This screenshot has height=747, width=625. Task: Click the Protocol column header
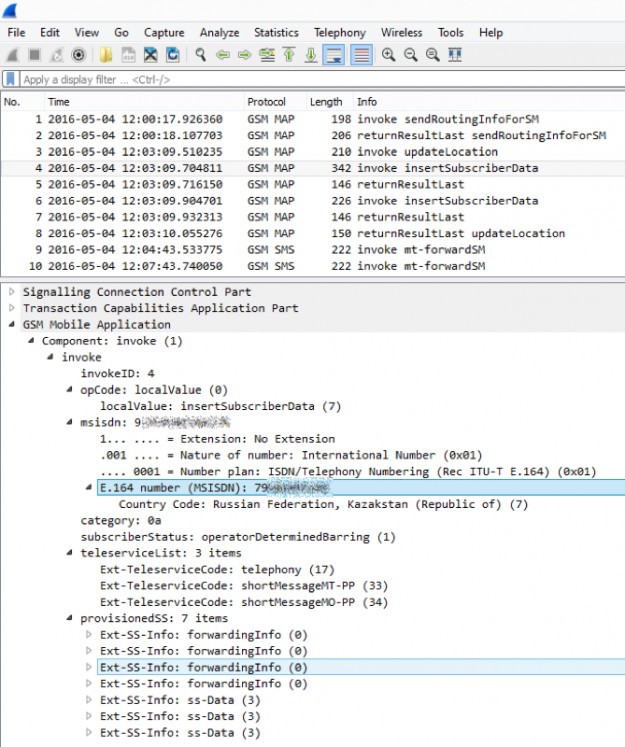[x=266, y=102]
